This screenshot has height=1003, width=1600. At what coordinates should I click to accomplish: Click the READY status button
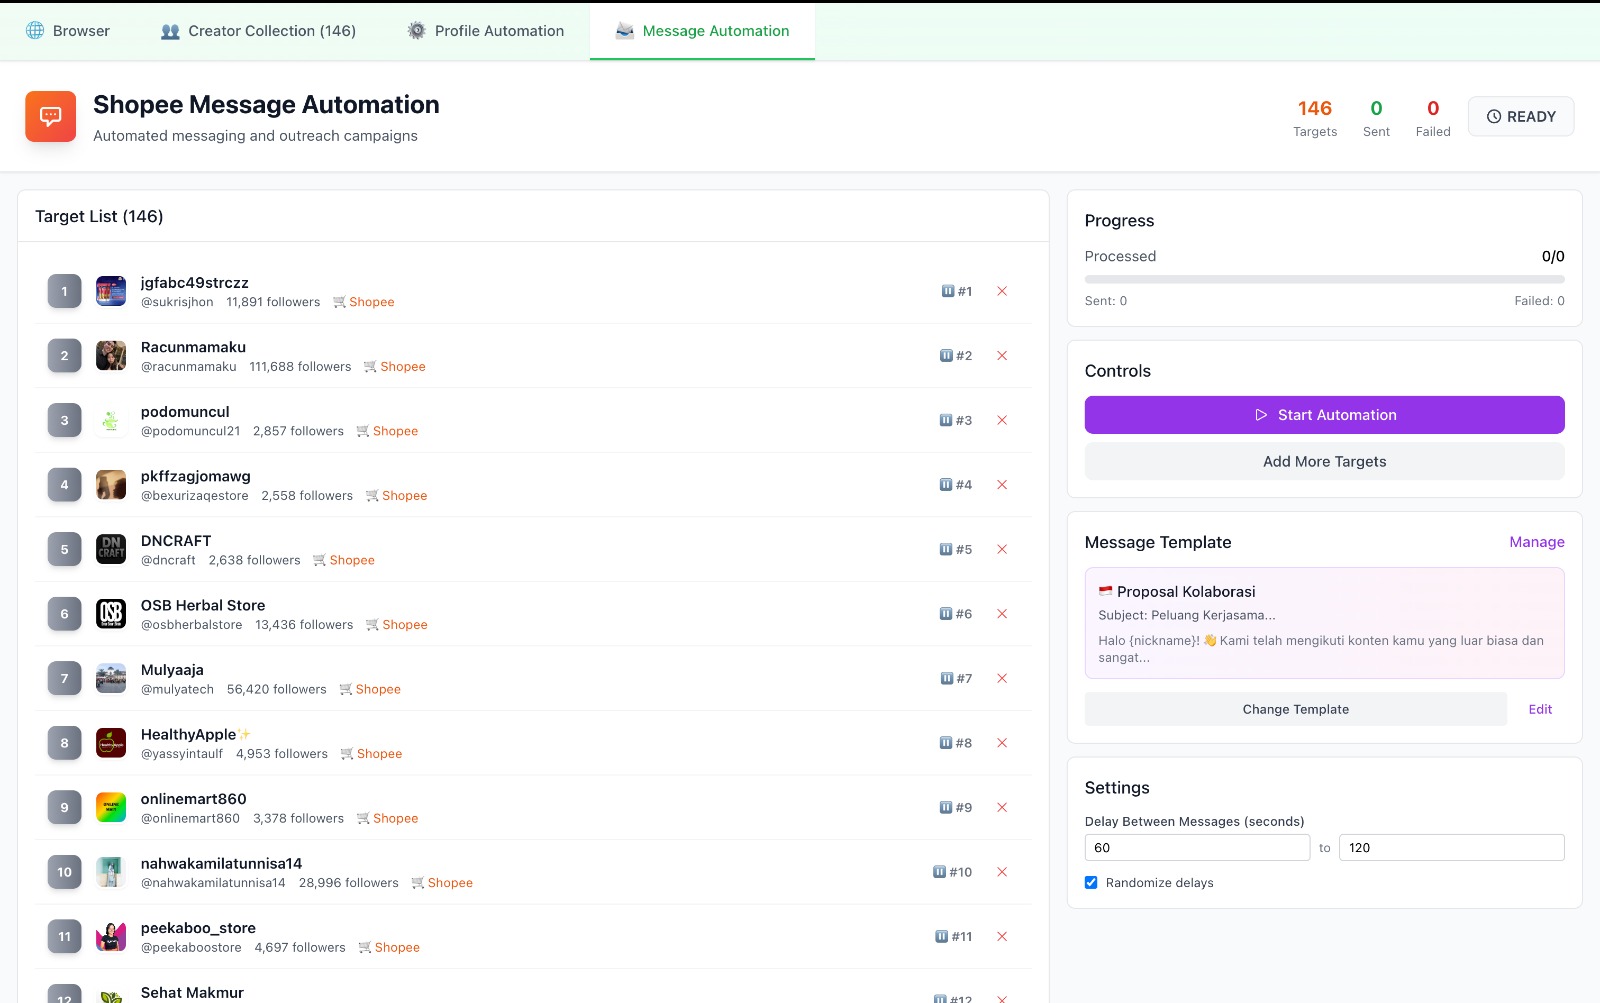pos(1521,117)
